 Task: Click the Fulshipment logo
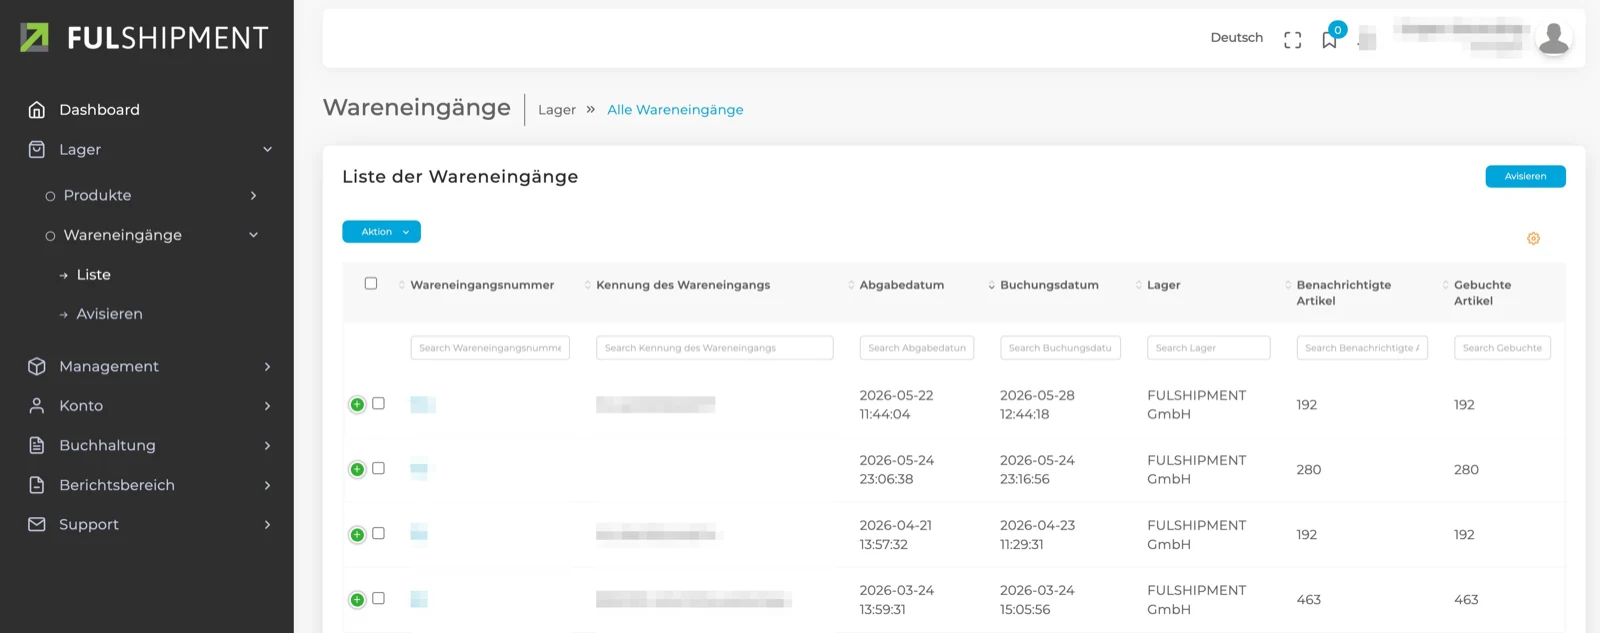(x=145, y=38)
